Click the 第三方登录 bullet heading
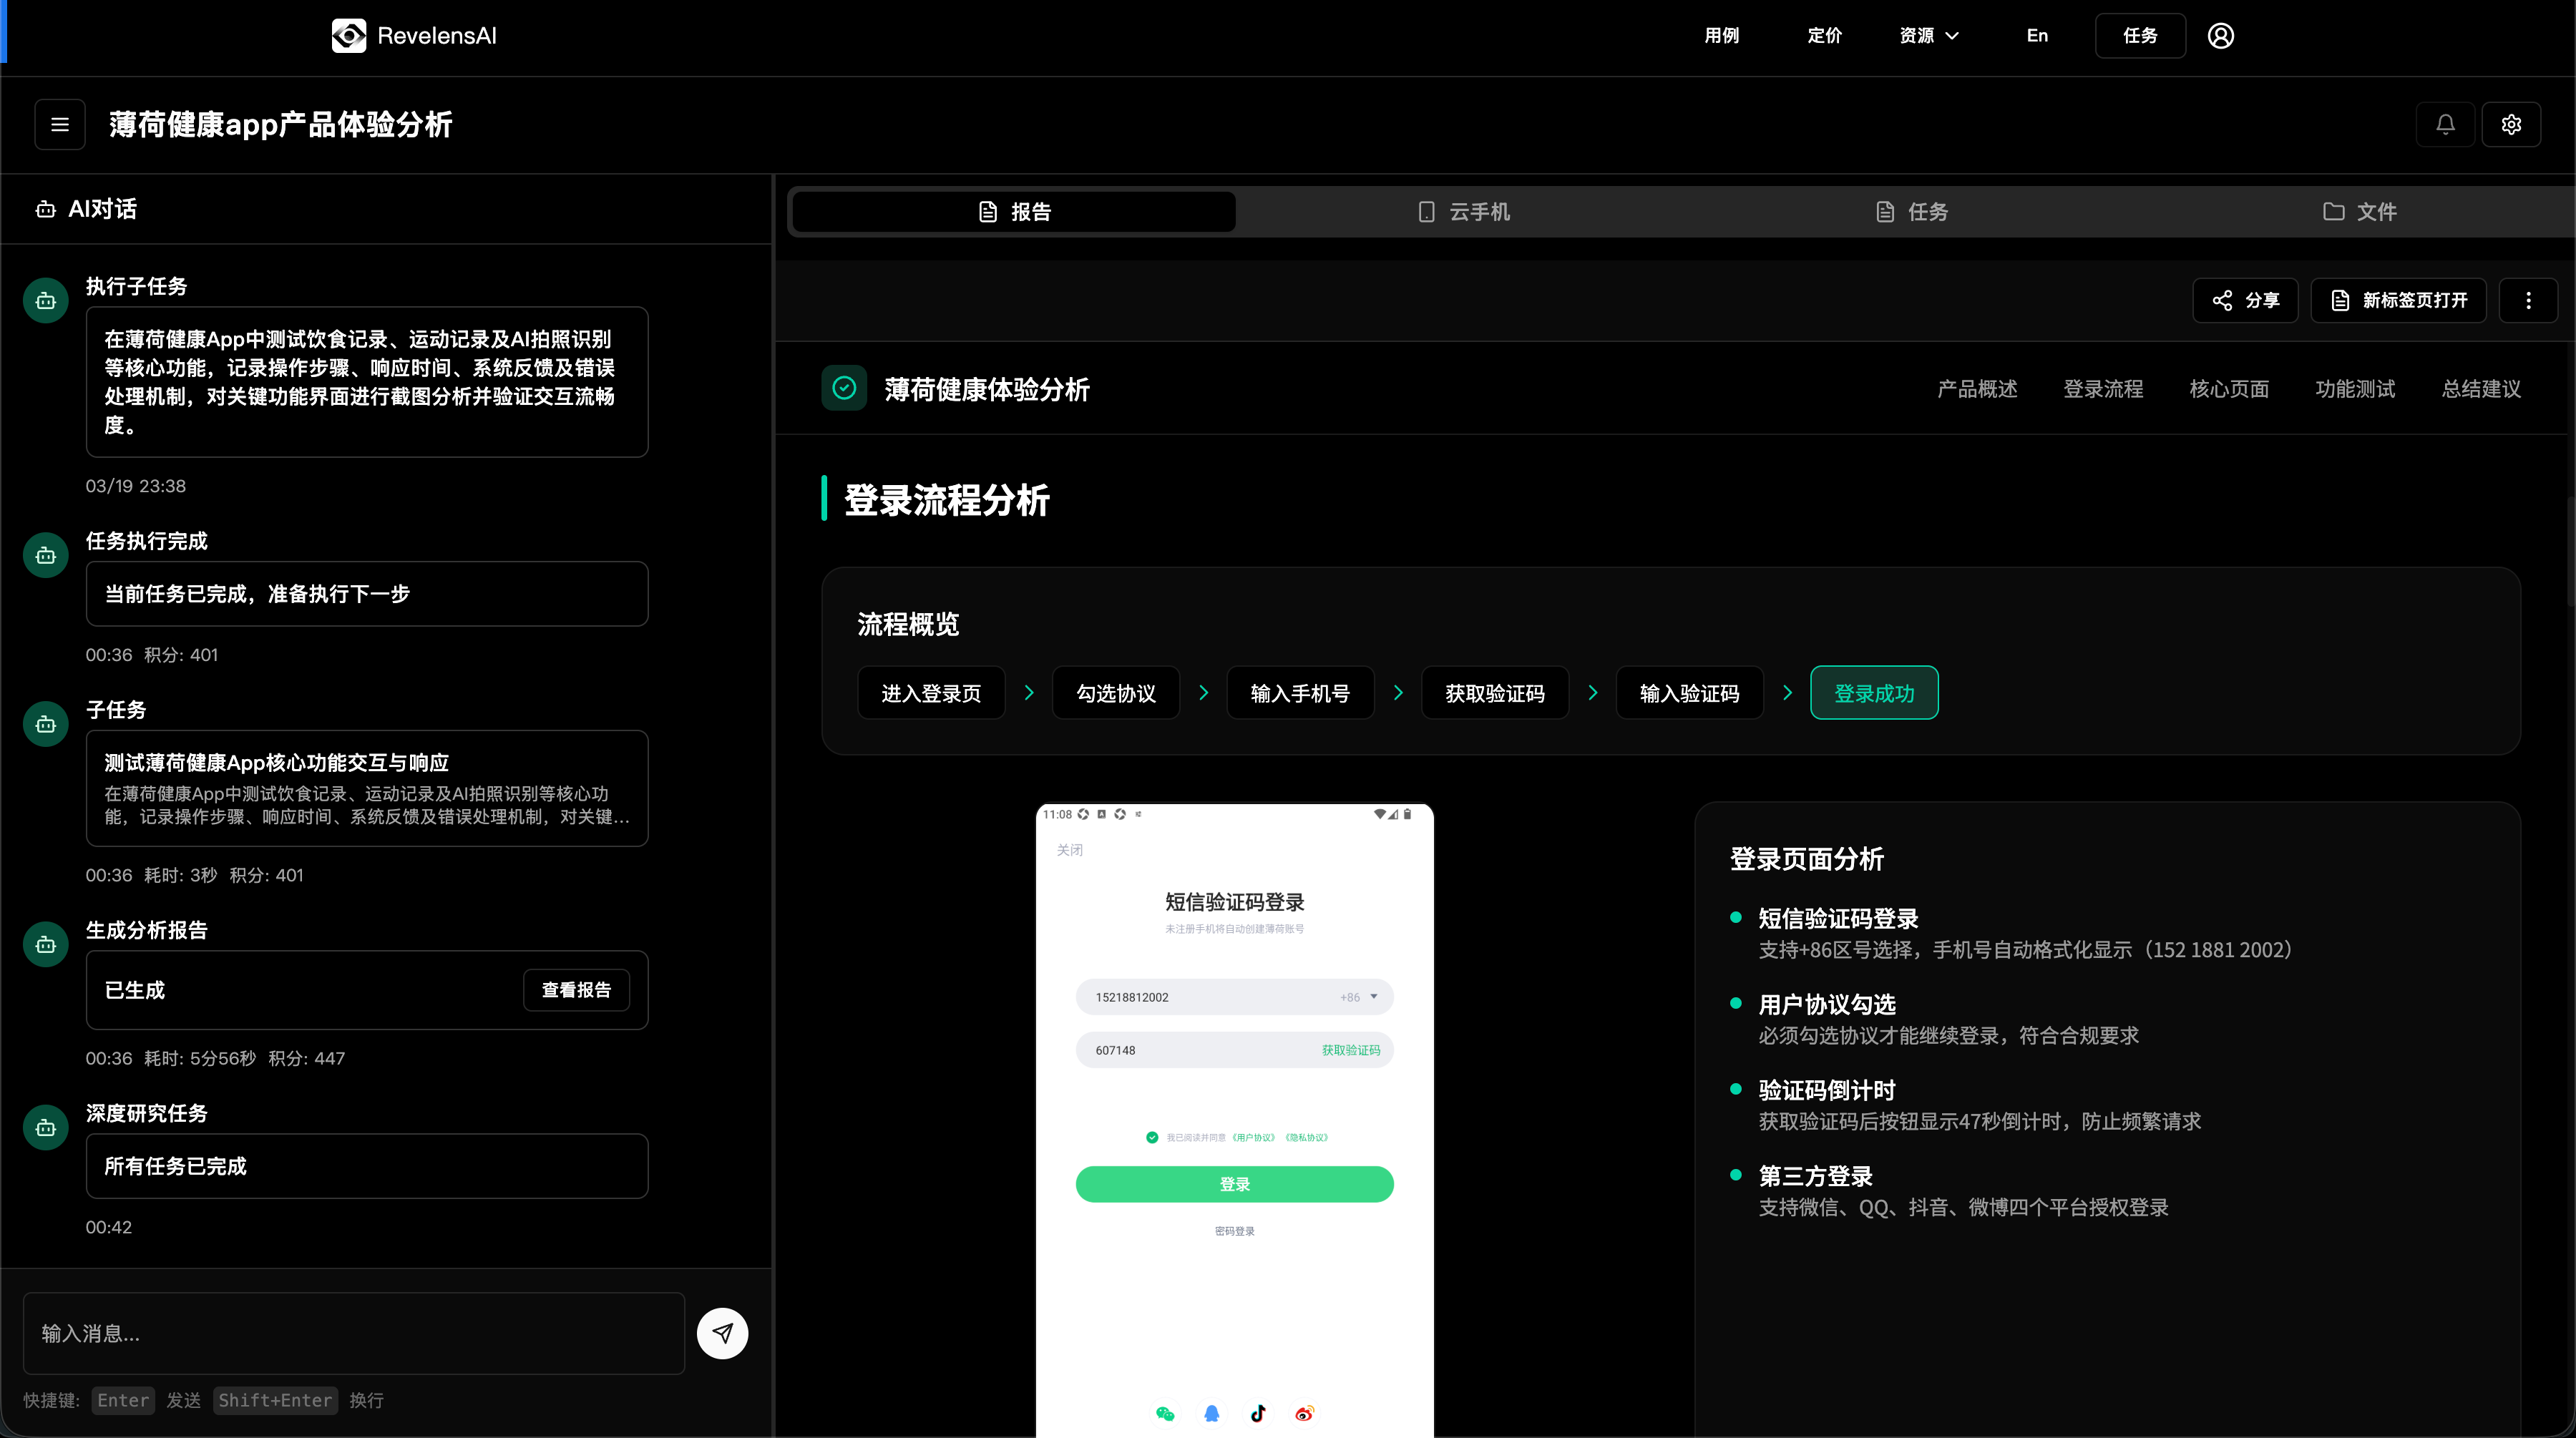2576x1438 pixels. [x=1815, y=1176]
